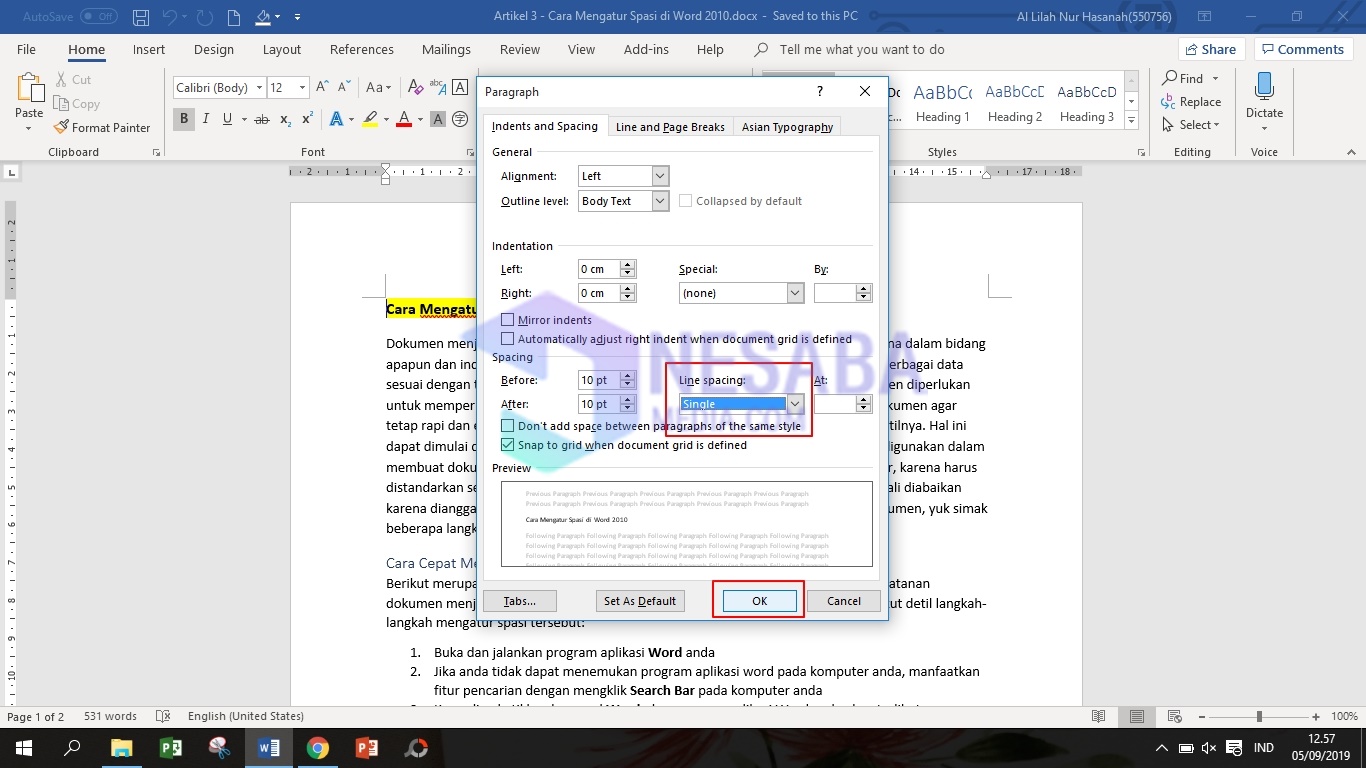The image size is (1366, 768).
Task: Click Cancel in Paragraph dialog
Action: click(x=843, y=601)
